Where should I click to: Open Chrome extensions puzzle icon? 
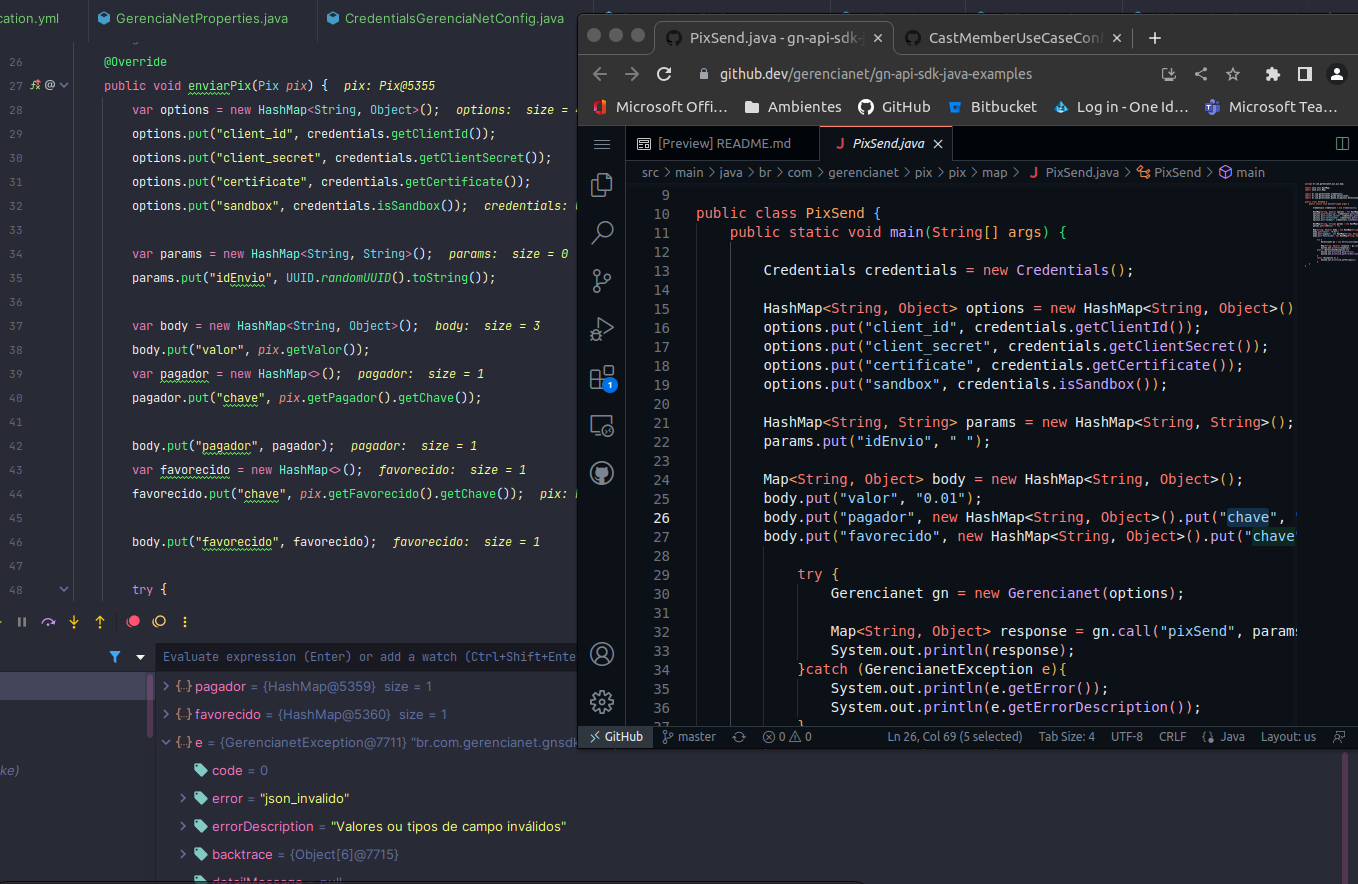[x=1273, y=74]
